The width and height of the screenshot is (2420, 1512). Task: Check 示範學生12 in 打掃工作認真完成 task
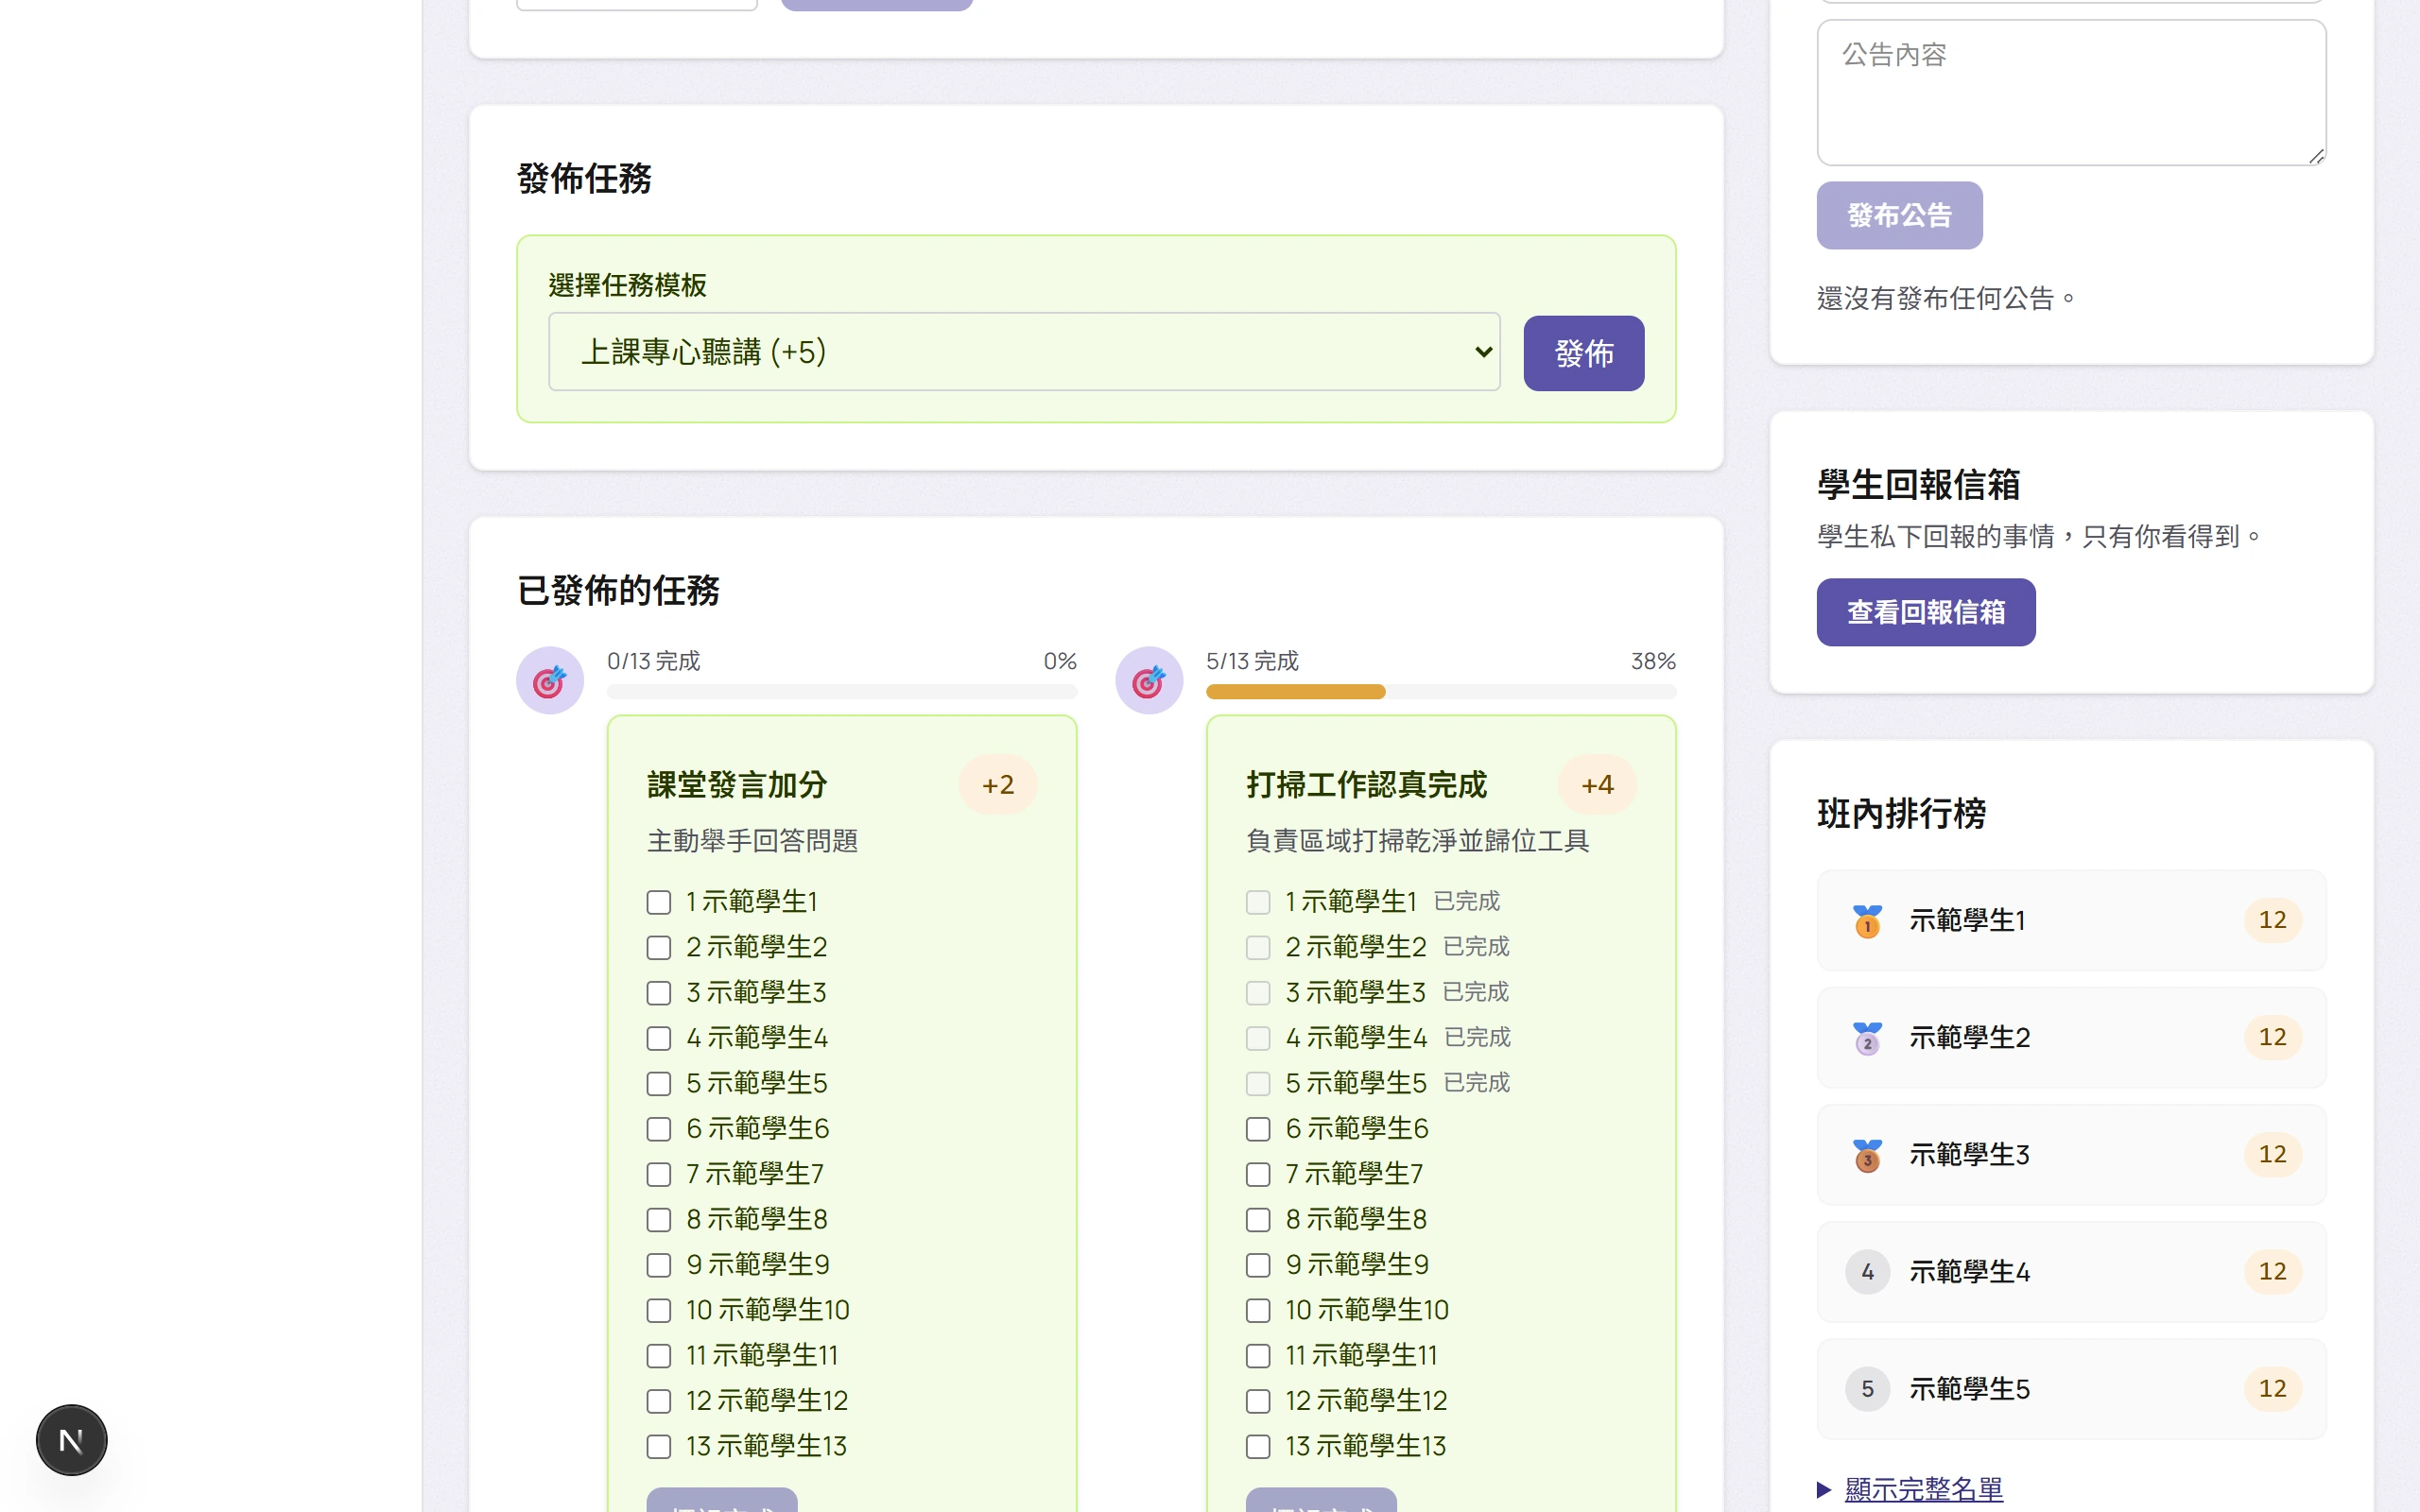tap(1258, 1401)
